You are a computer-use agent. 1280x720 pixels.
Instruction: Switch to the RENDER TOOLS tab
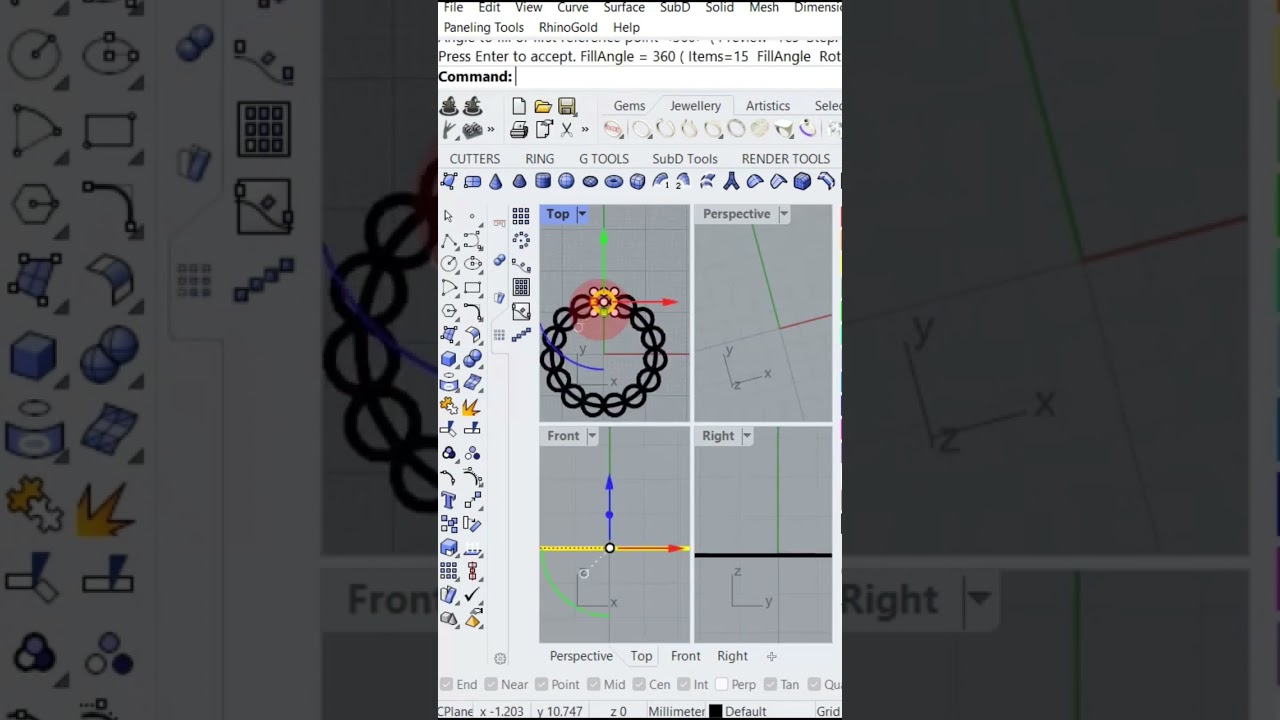786,159
